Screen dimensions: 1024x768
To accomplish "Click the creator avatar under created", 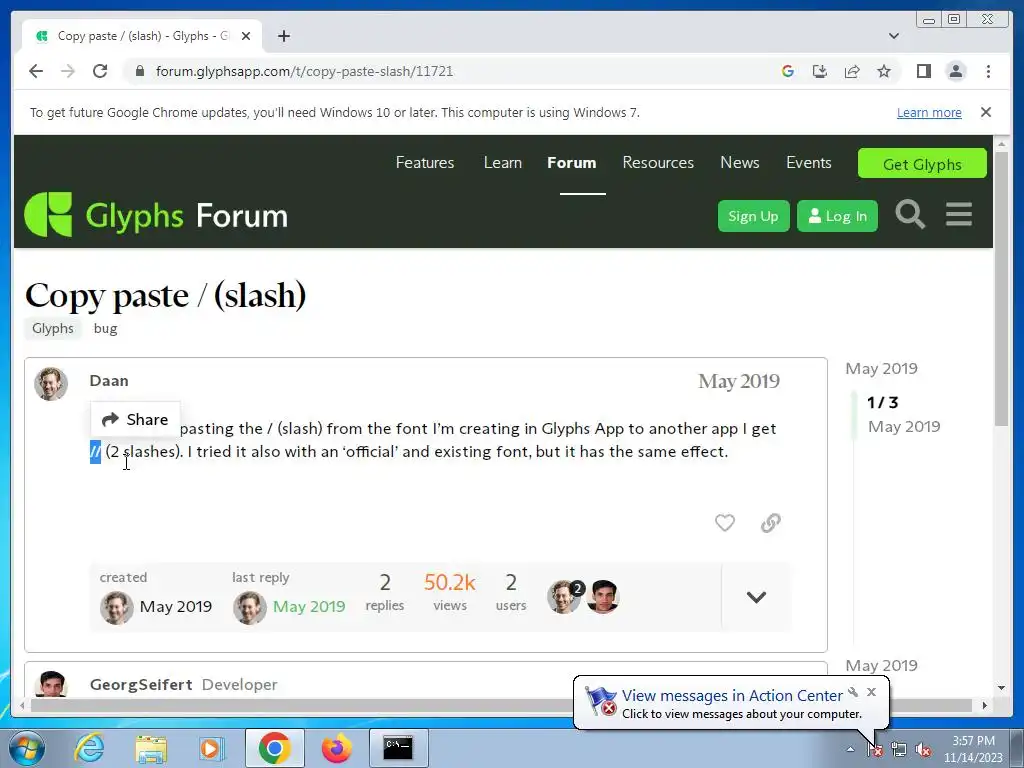I will (116, 607).
